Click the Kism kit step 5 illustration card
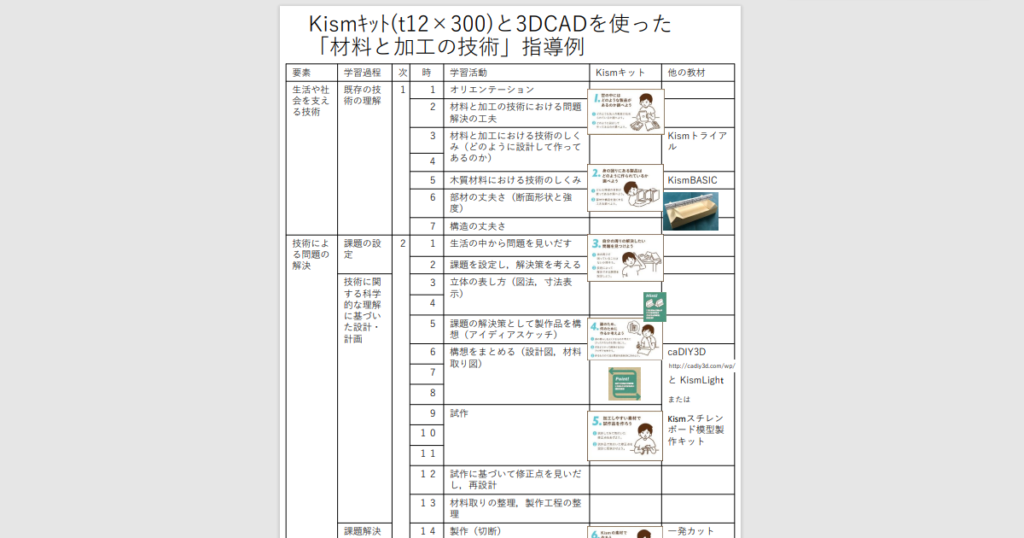 point(626,436)
